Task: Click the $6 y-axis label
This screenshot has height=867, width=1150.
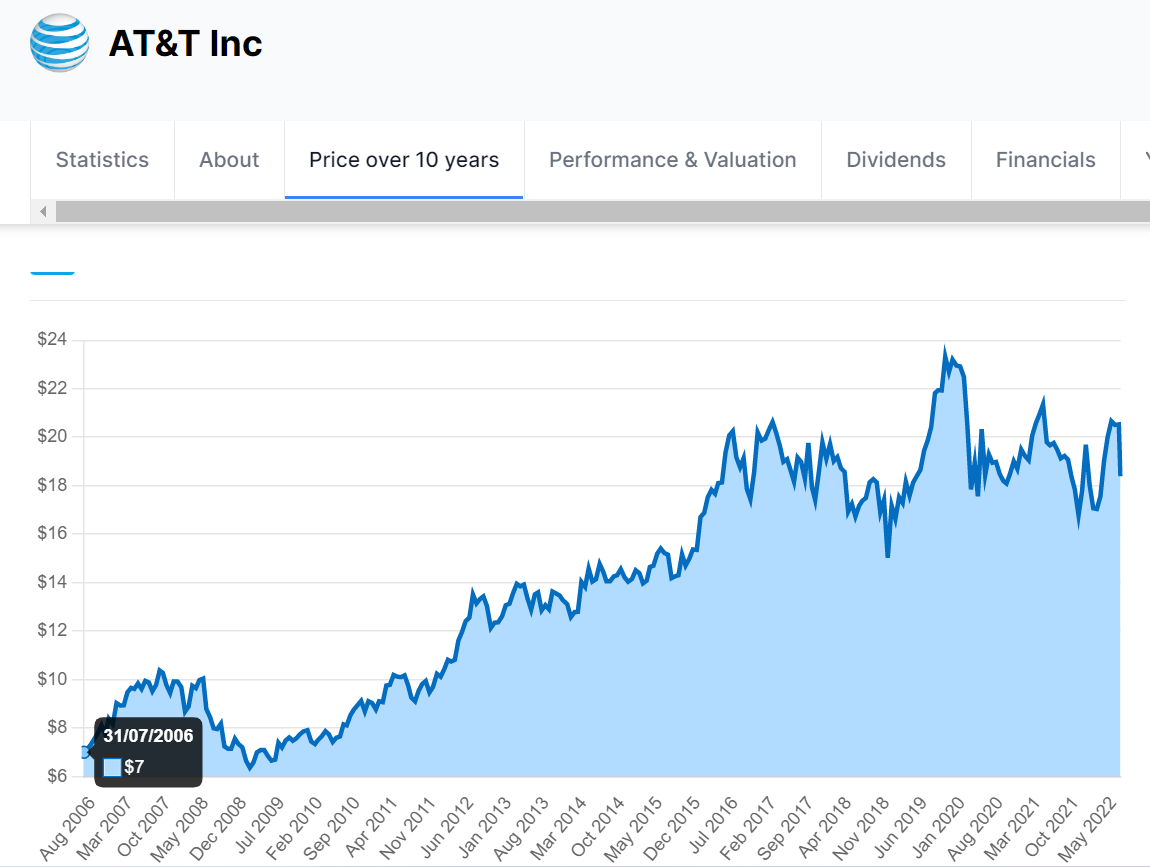Action: point(56,776)
